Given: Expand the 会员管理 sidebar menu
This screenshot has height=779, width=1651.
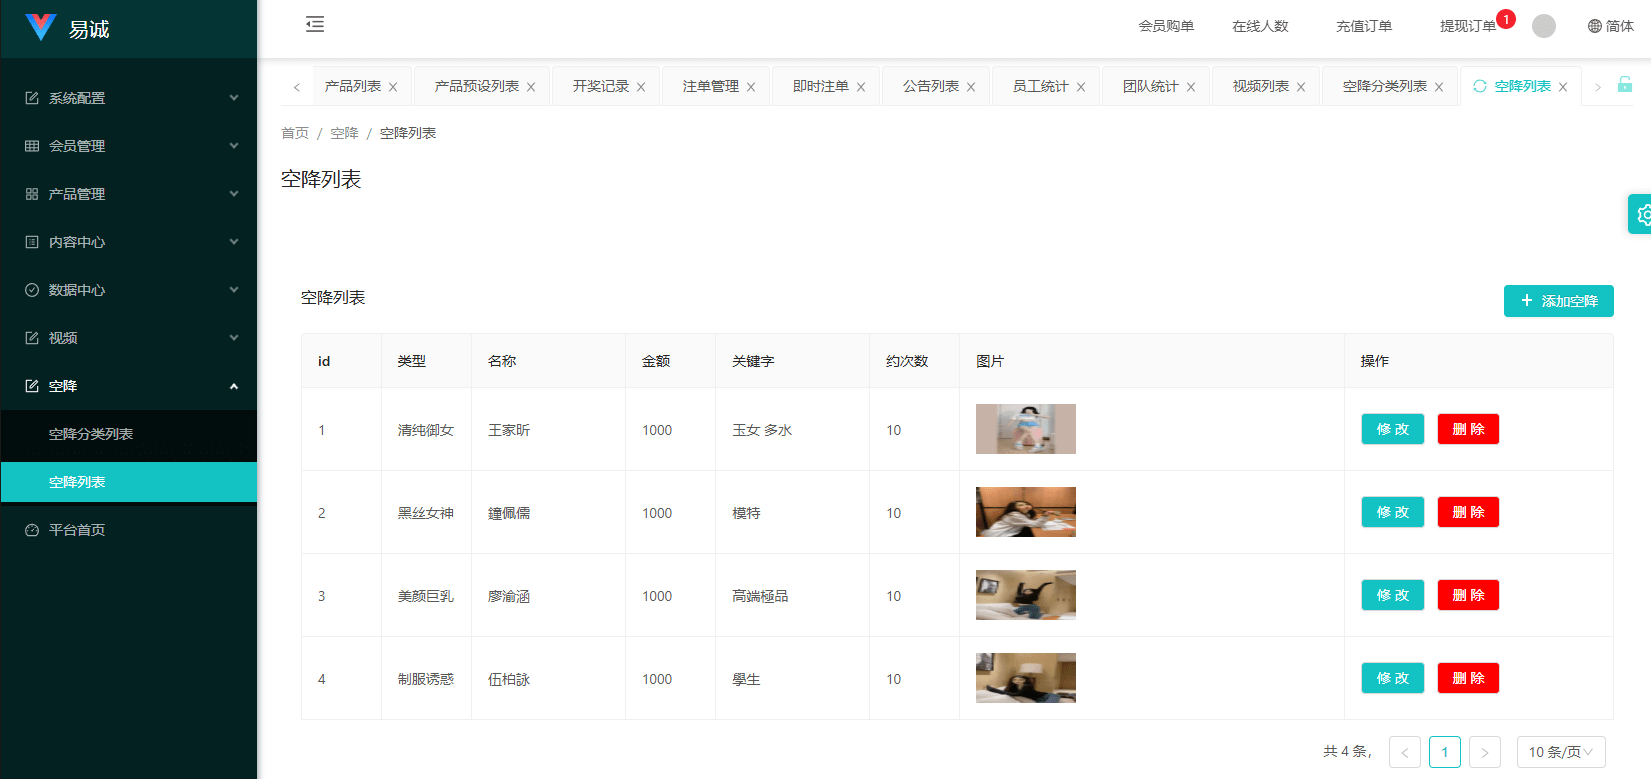Looking at the screenshot, I should point(129,146).
